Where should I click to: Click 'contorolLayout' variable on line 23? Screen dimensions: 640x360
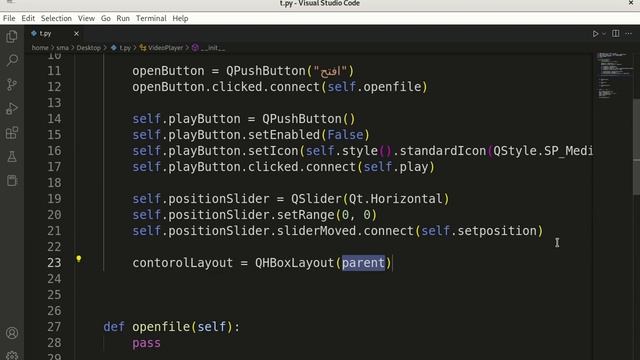182,263
